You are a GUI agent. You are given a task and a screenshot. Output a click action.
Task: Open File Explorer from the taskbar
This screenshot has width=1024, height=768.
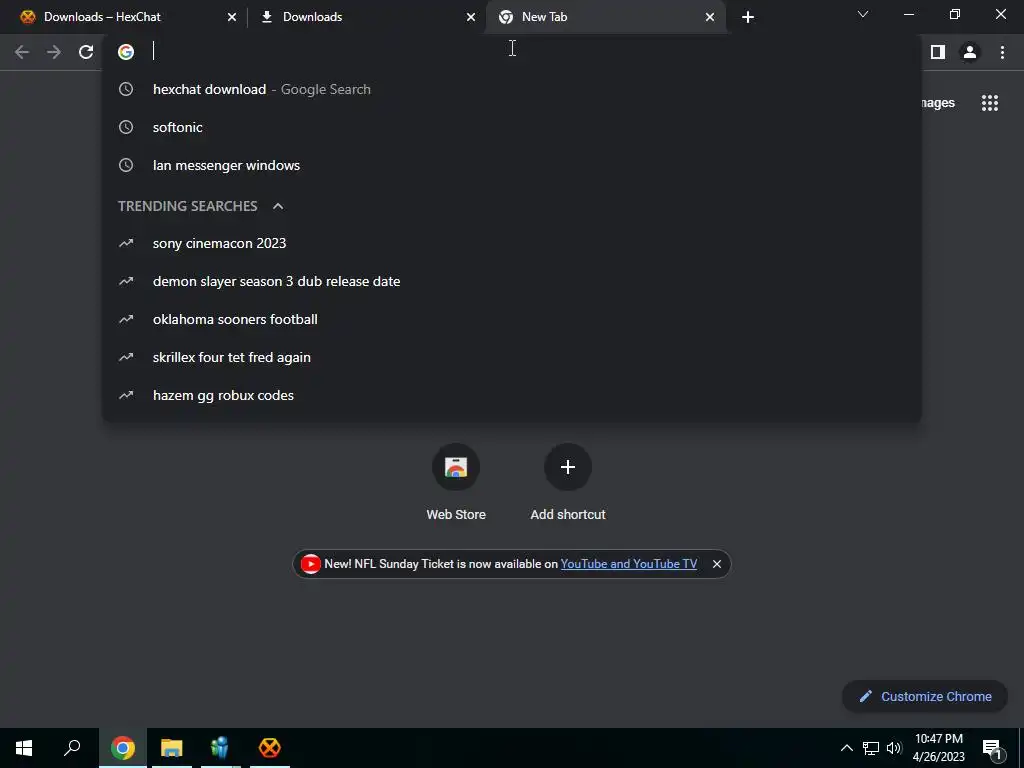click(172, 748)
